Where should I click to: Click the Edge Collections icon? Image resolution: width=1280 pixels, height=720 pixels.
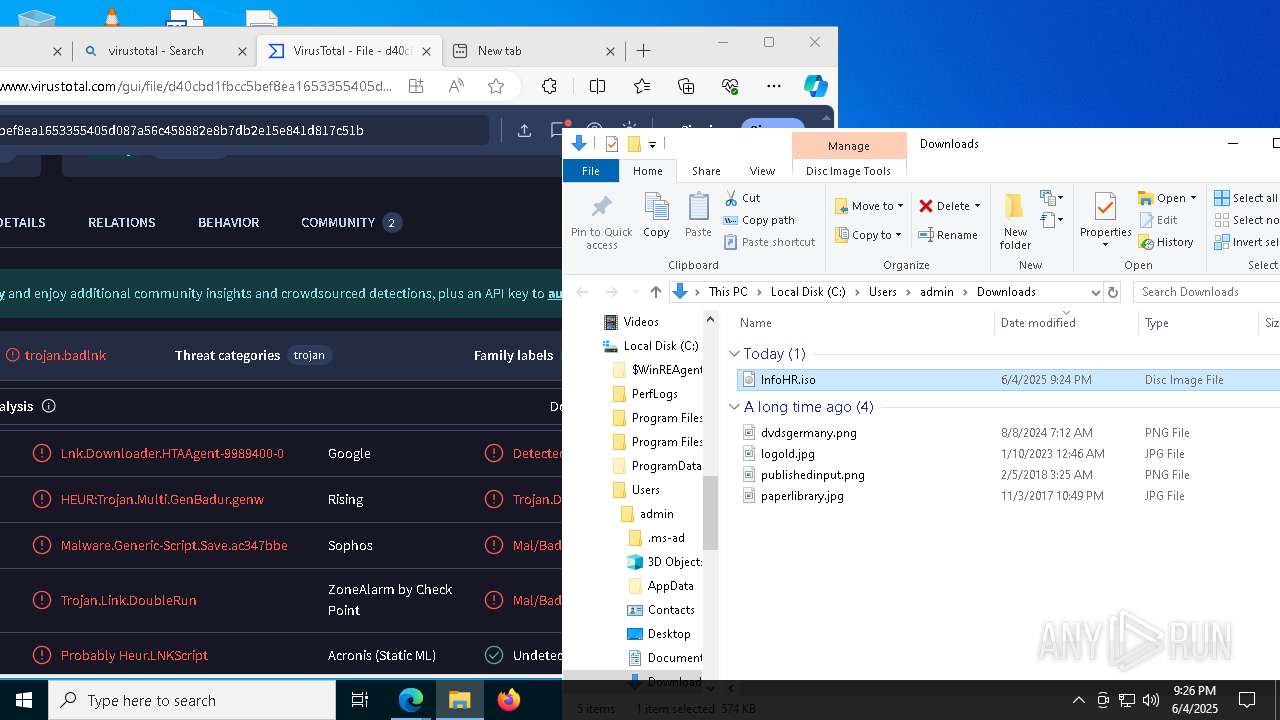(686, 86)
